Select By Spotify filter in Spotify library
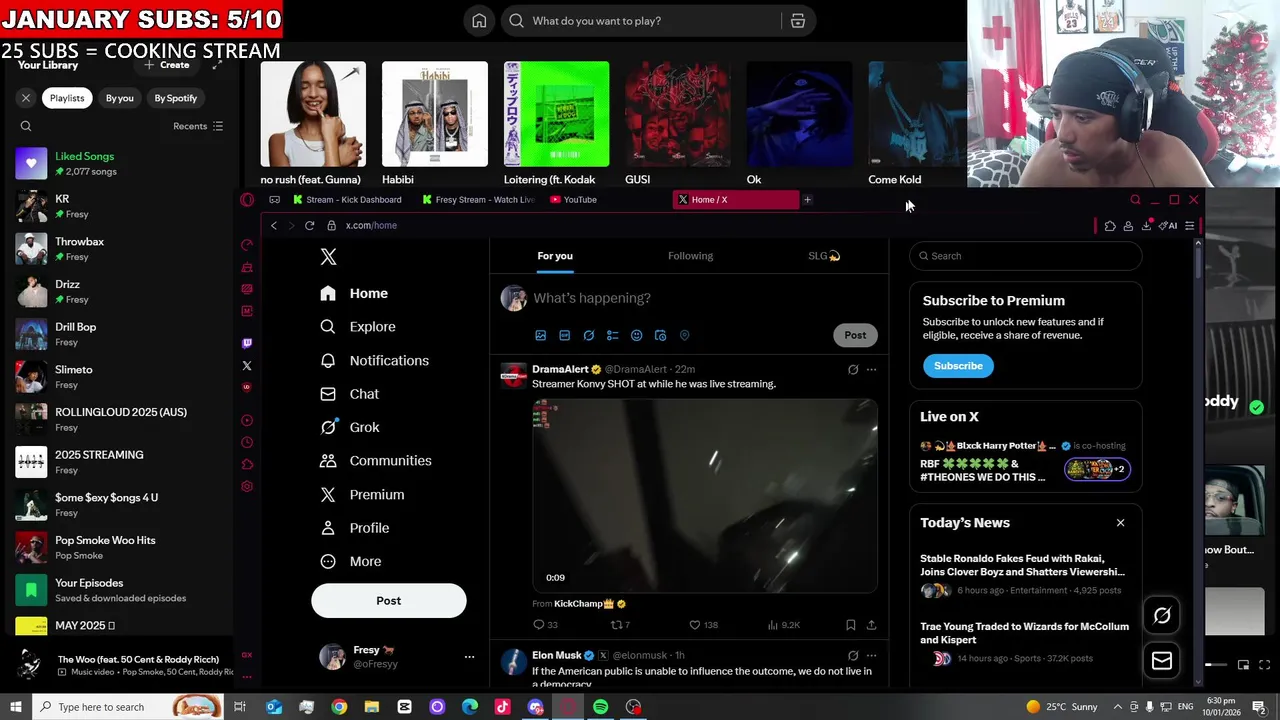The image size is (1280, 720). 175,98
